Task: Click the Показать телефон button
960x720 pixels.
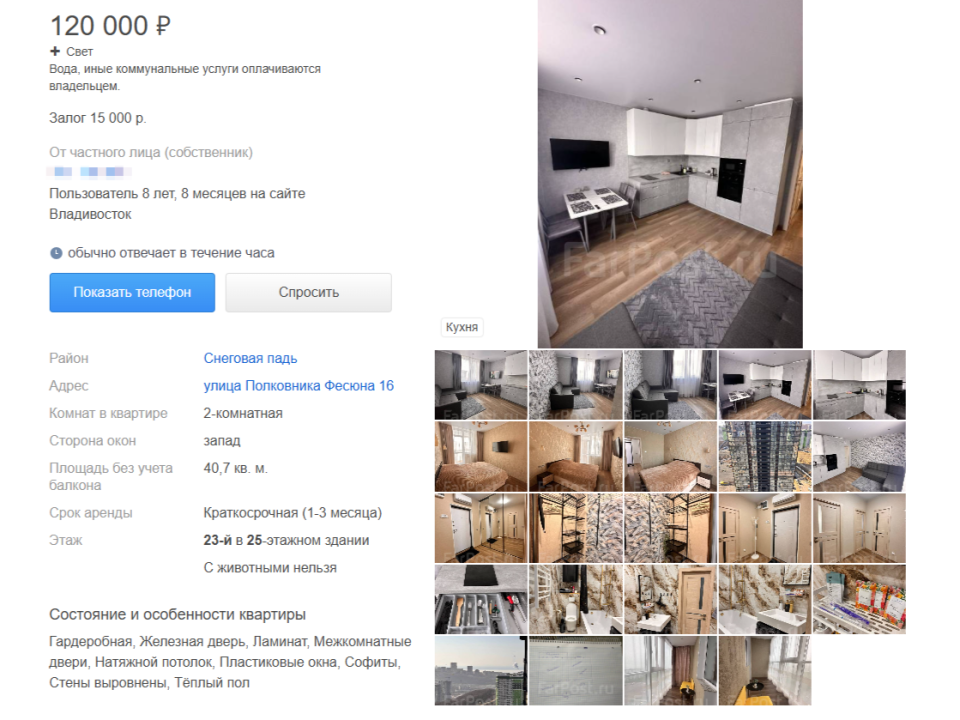Action: (132, 293)
